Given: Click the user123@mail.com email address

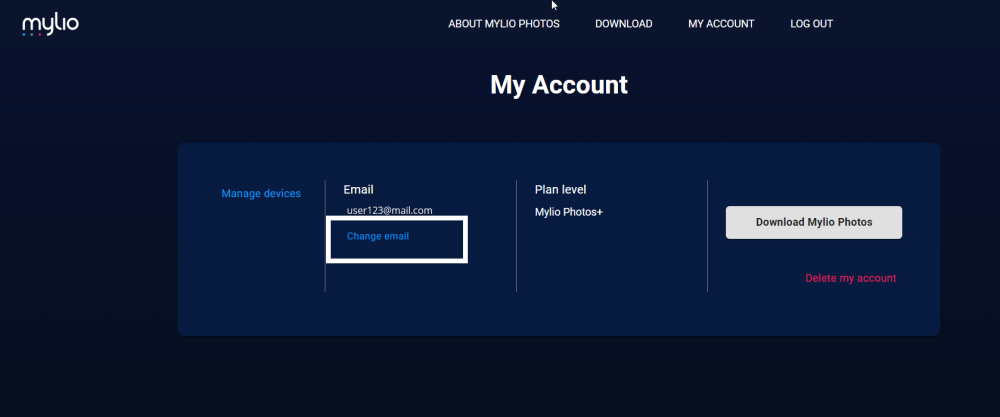Looking at the screenshot, I should (x=390, y=210).
